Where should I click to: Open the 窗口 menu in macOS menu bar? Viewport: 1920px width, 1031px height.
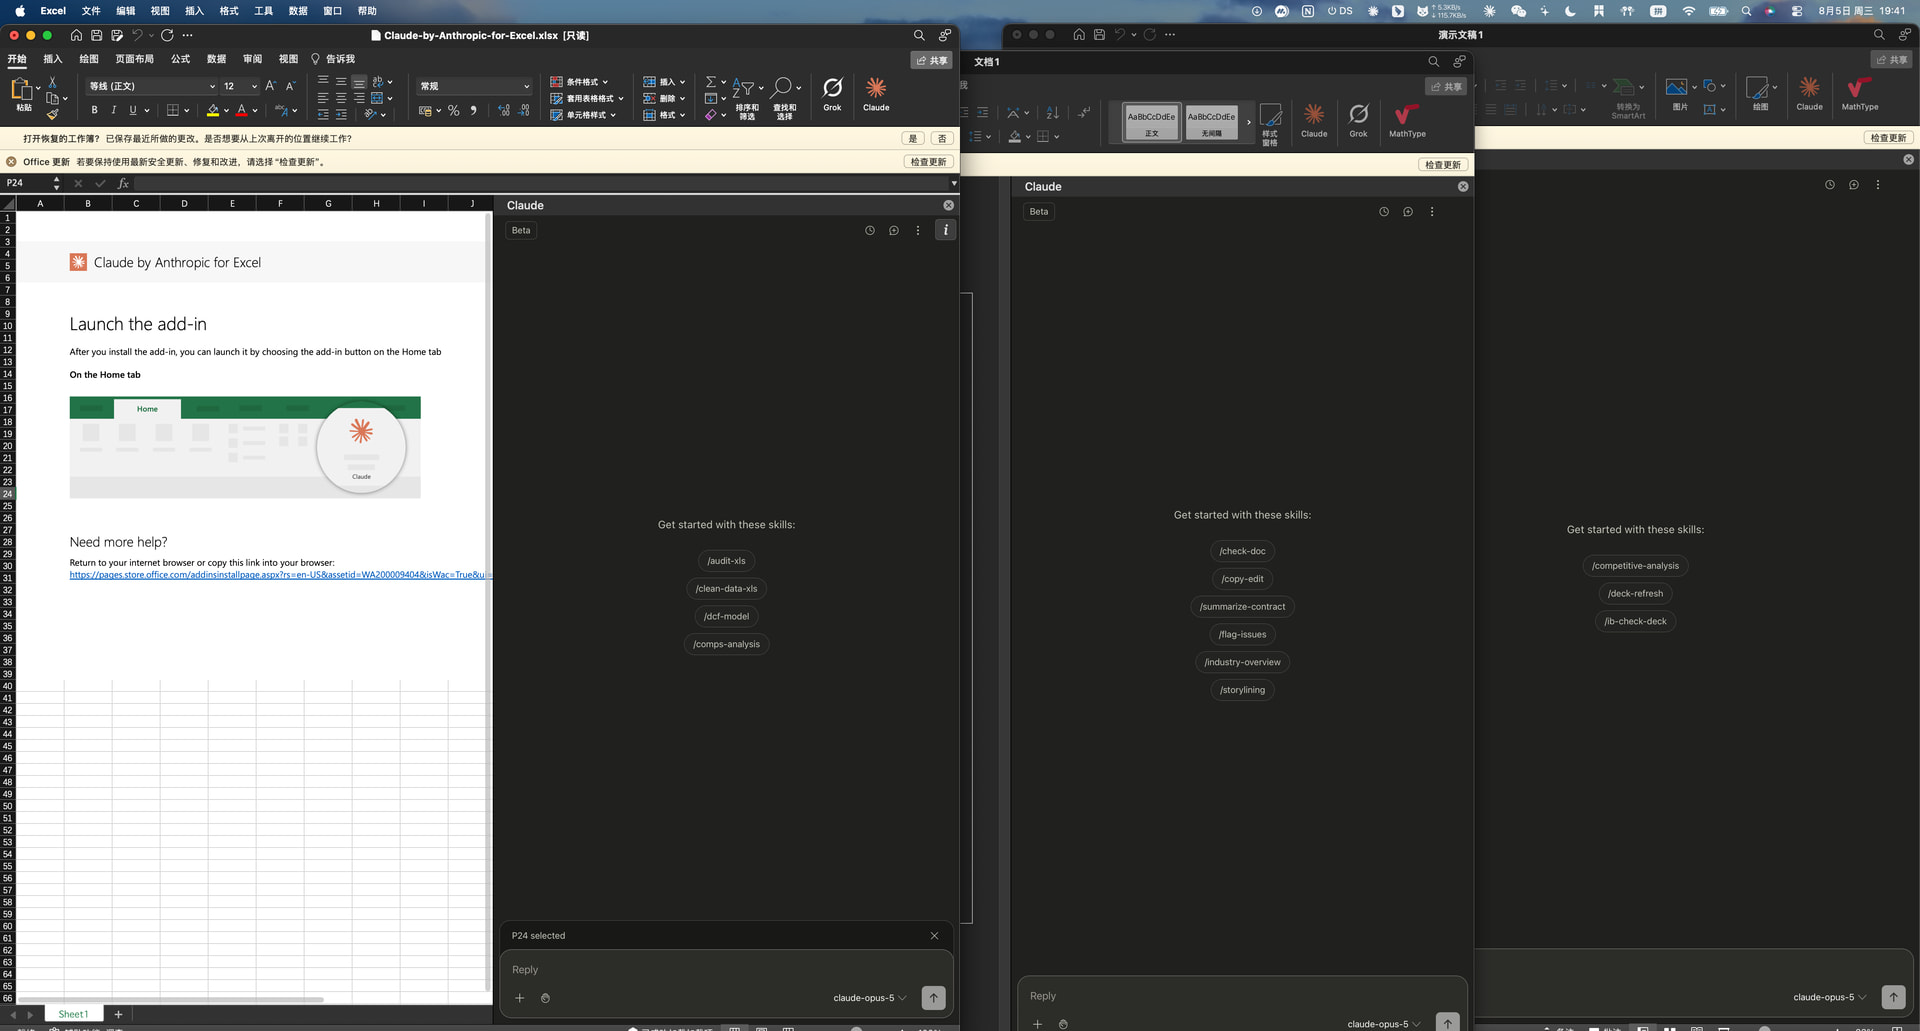(x=333, y=11)
